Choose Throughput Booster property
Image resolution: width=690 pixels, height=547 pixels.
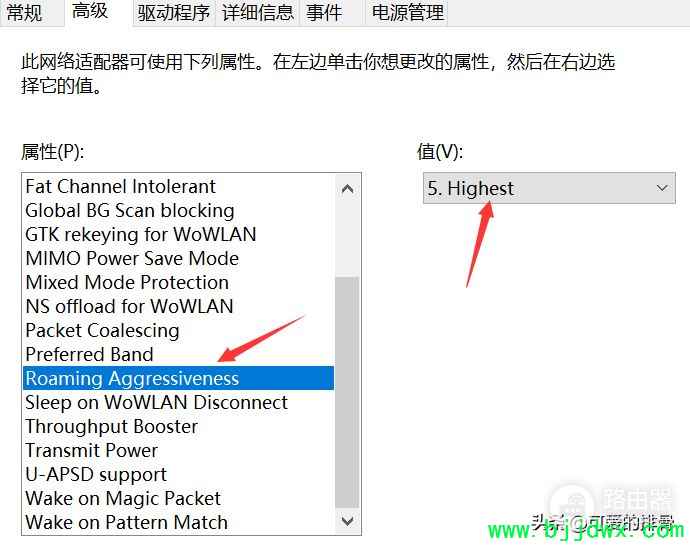coord(178,426)
